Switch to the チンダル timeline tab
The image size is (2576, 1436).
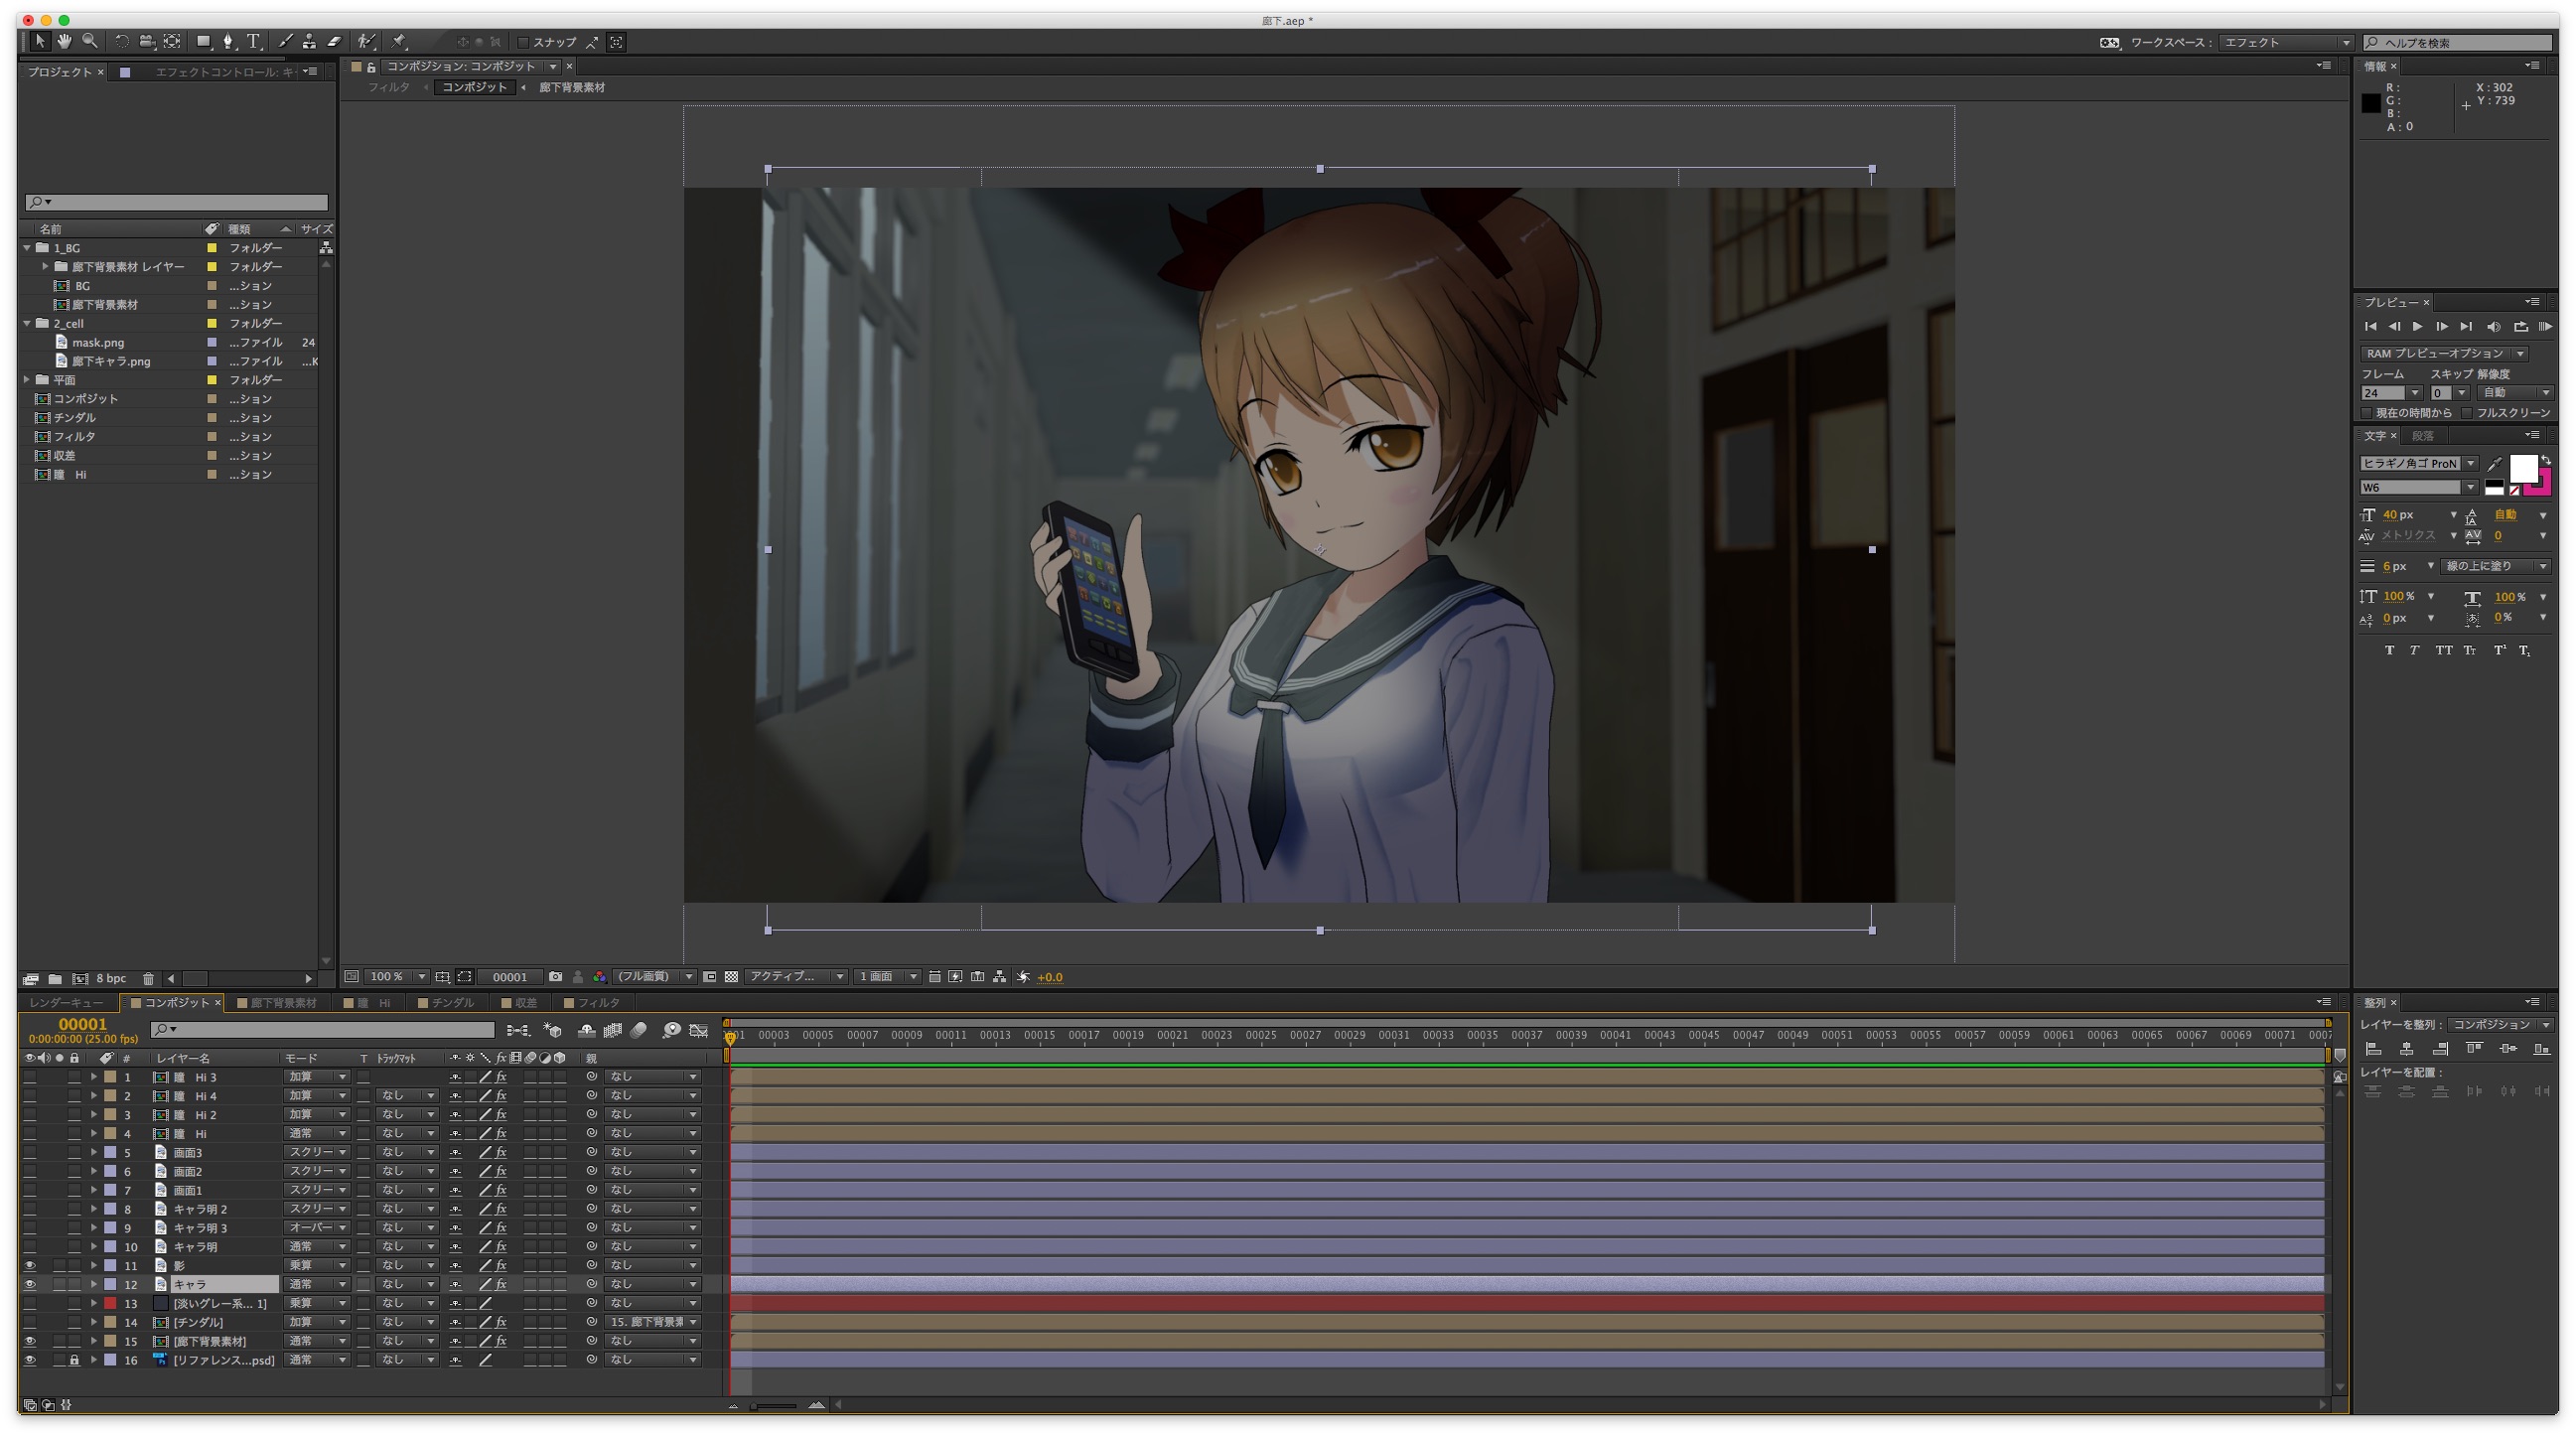coord(447,1002)
